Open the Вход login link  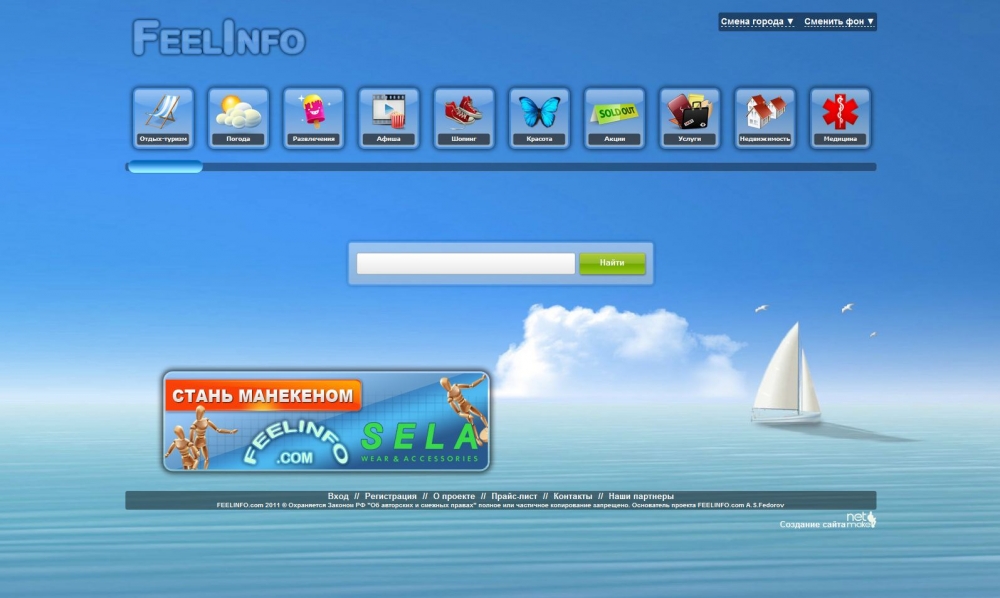tap(338, 496)
